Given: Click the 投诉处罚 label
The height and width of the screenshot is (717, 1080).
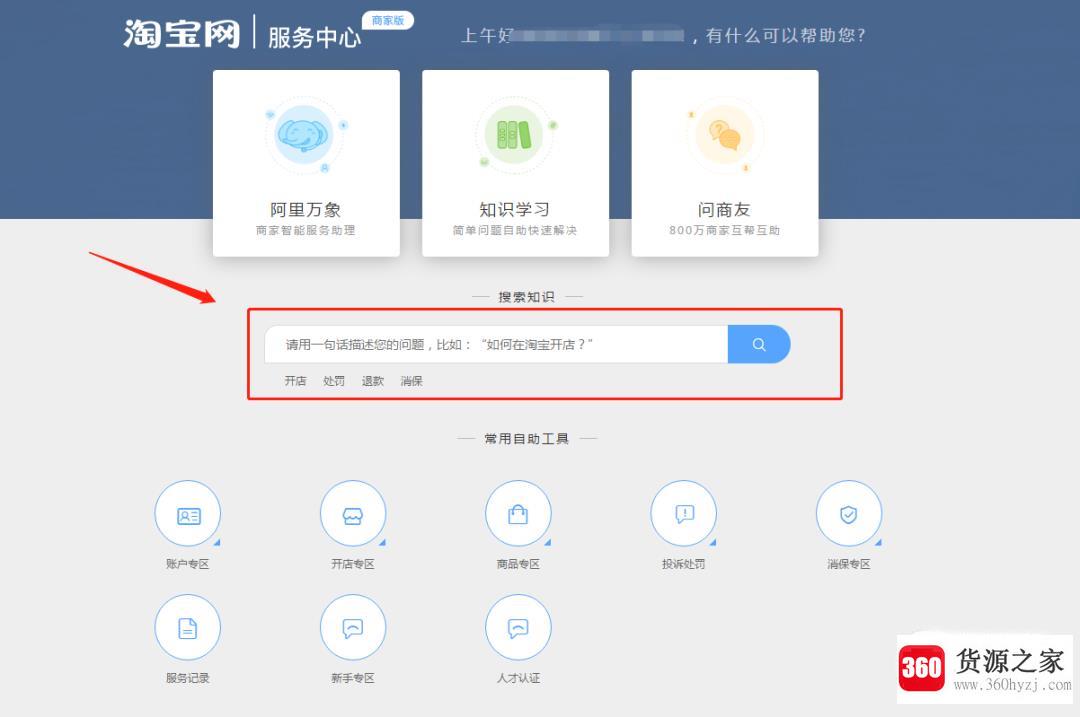Looking at the screenshot, I should click(x=683, y=564).
